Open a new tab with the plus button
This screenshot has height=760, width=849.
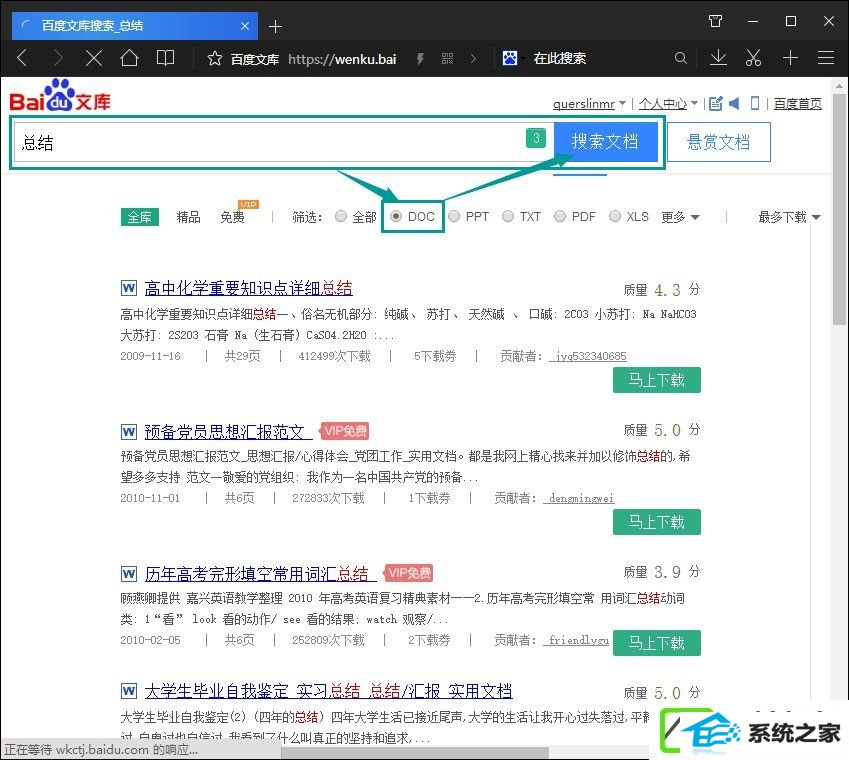point(275,26)
